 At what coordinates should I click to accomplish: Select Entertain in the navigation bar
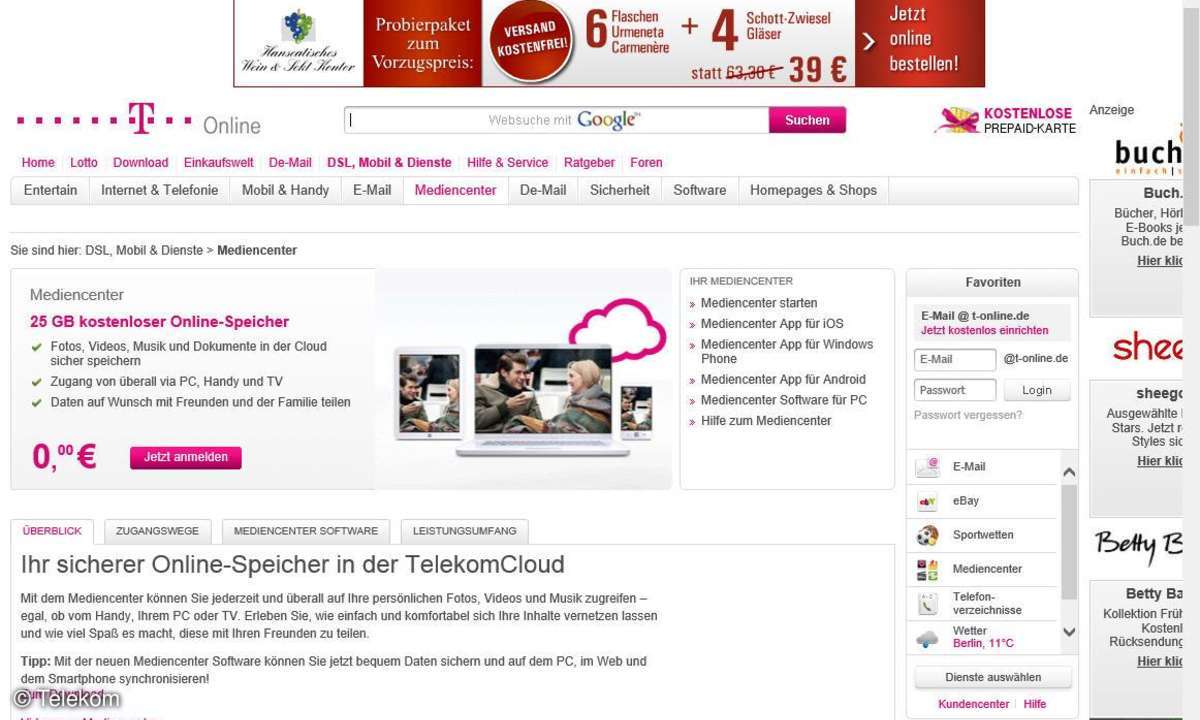tap(50, 190)
